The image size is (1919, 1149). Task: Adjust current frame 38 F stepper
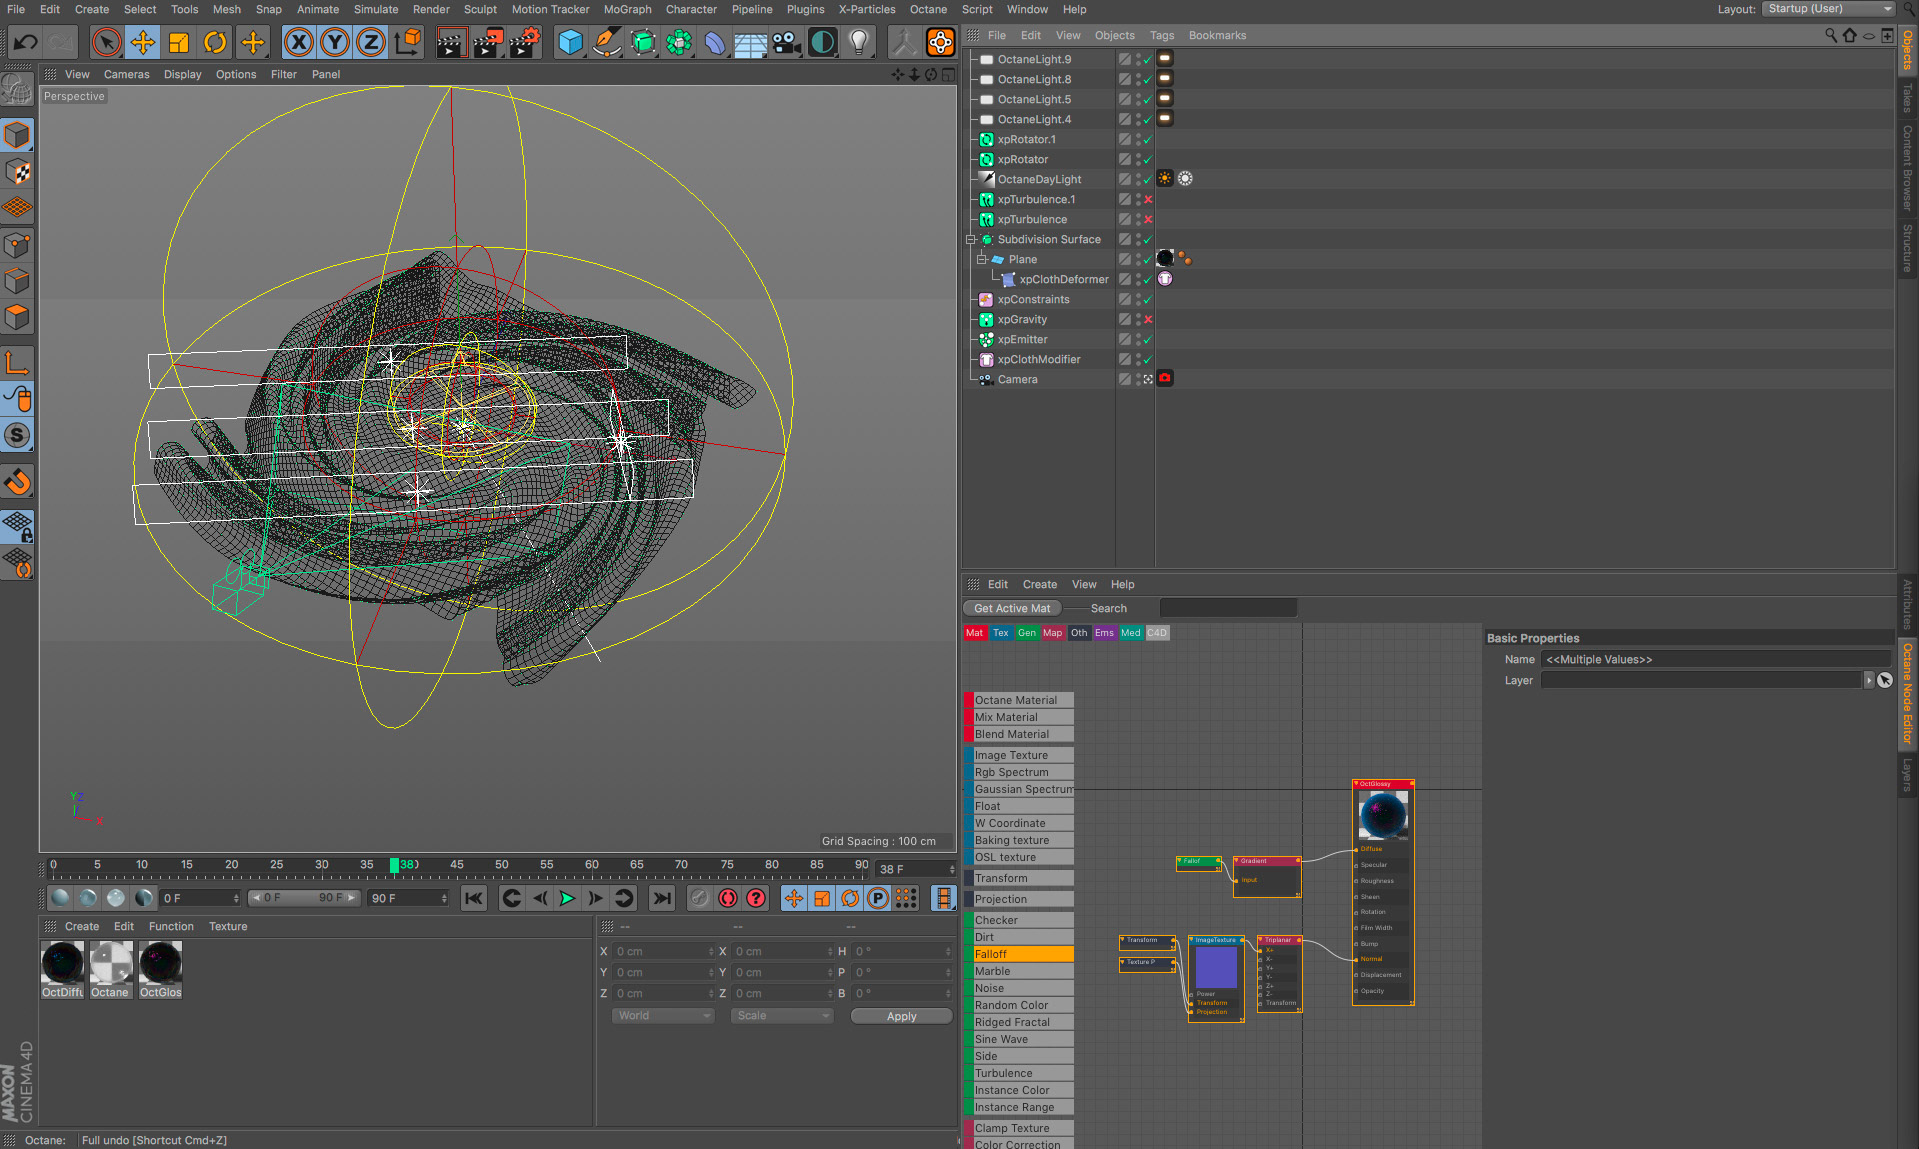click(952, 869)
